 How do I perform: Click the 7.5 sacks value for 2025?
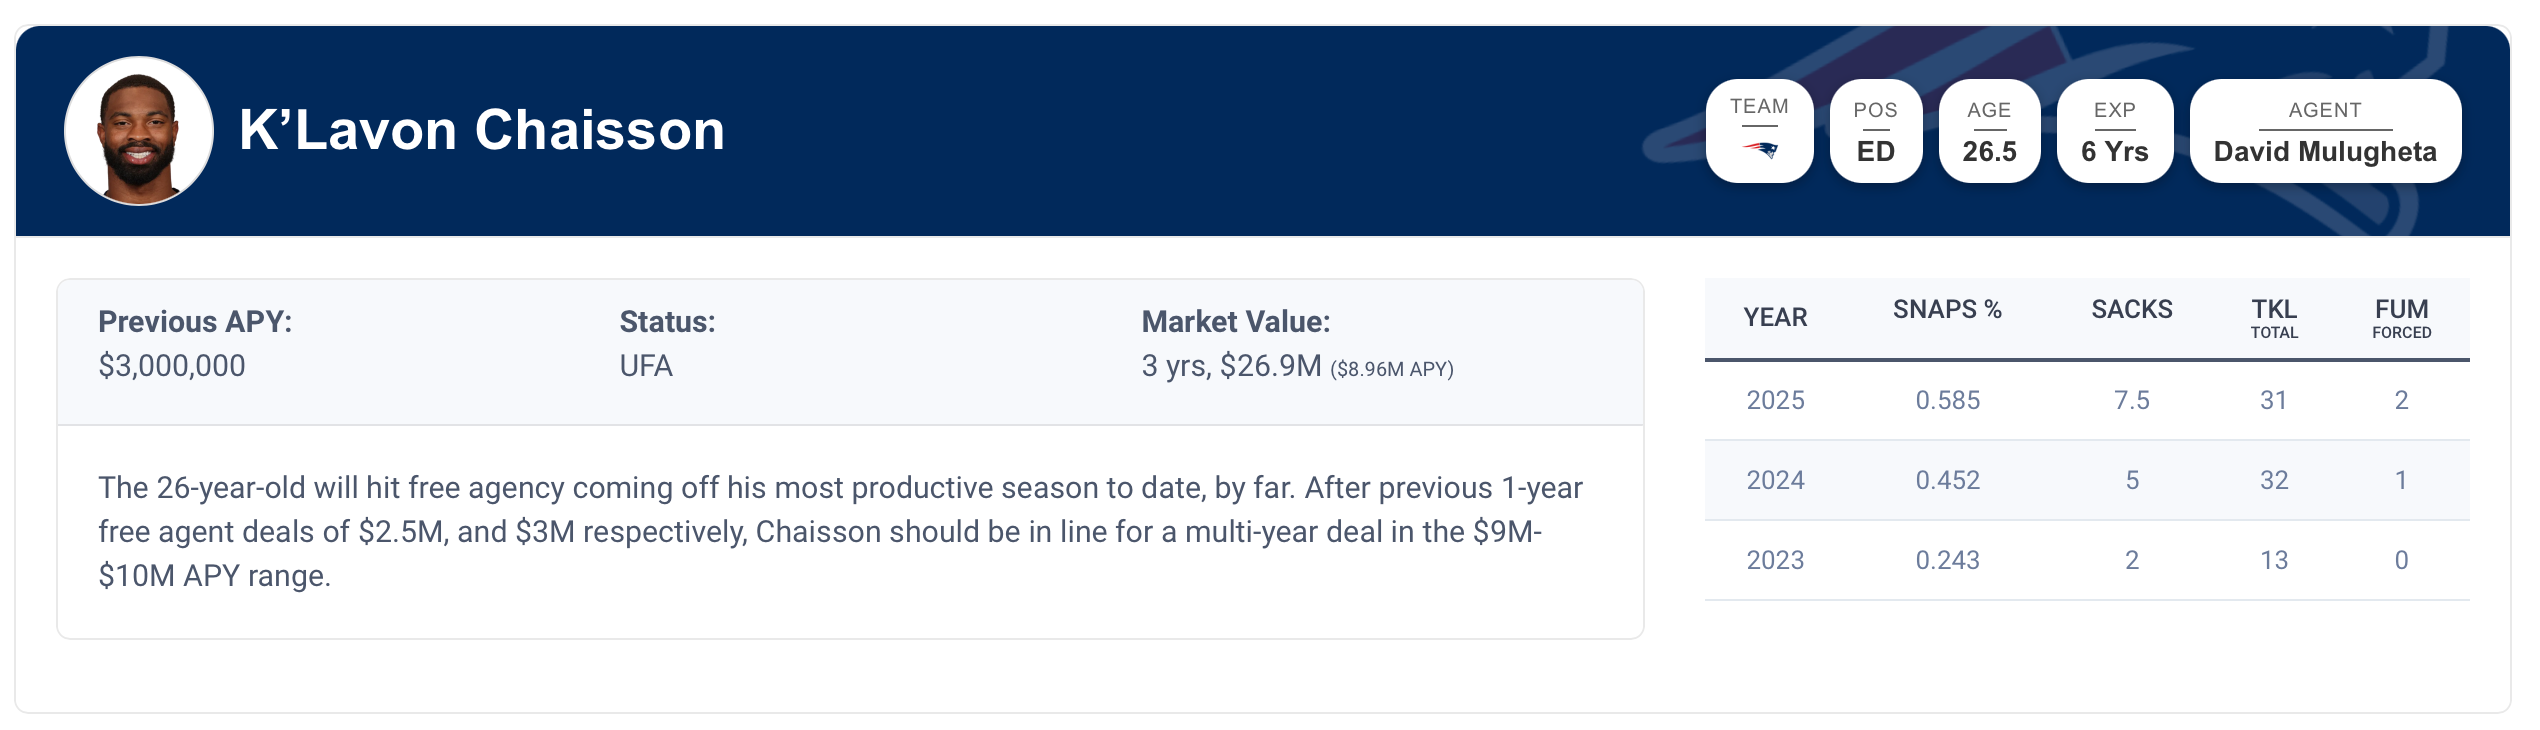point(2131,400)
